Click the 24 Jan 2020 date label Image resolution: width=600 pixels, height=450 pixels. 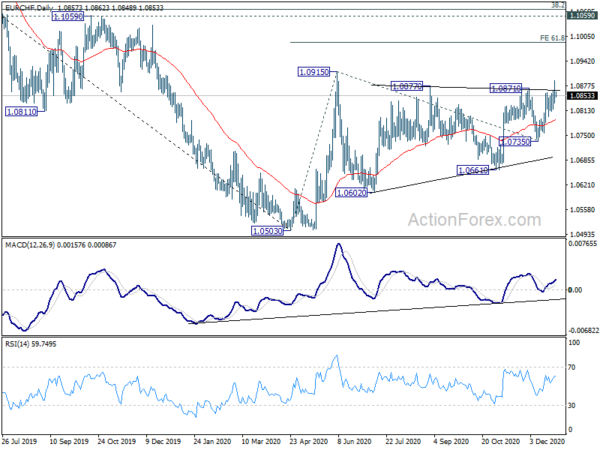click(212, 441)
